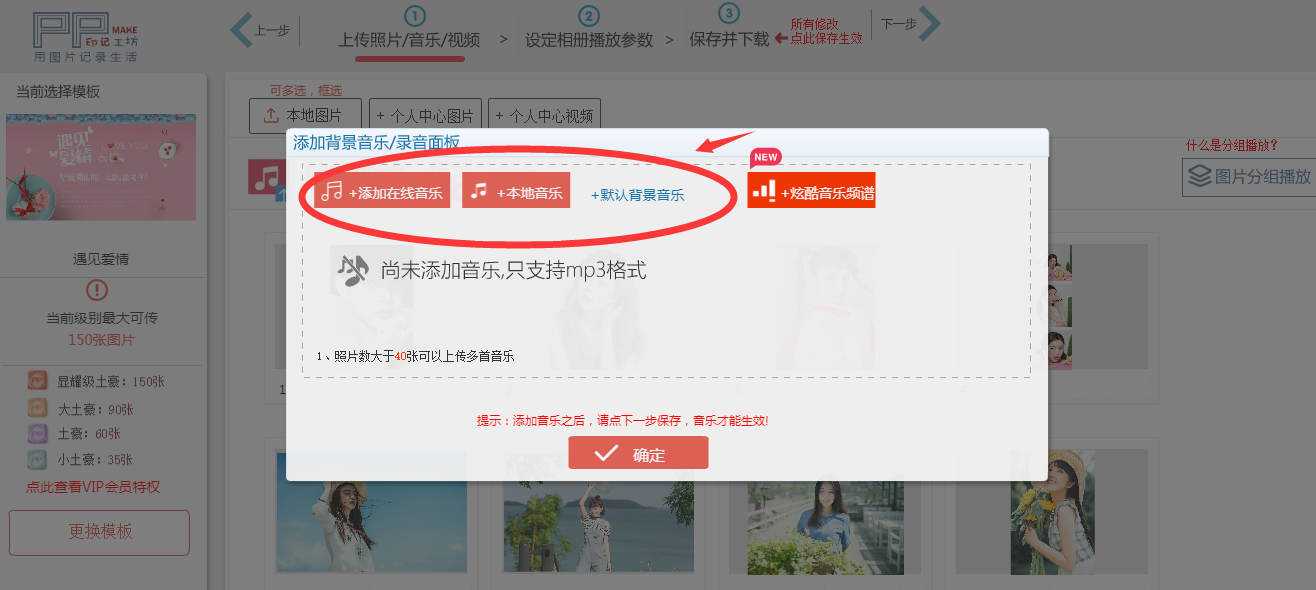Click 什么是分组播放? help link

(x=1232, y=145)
